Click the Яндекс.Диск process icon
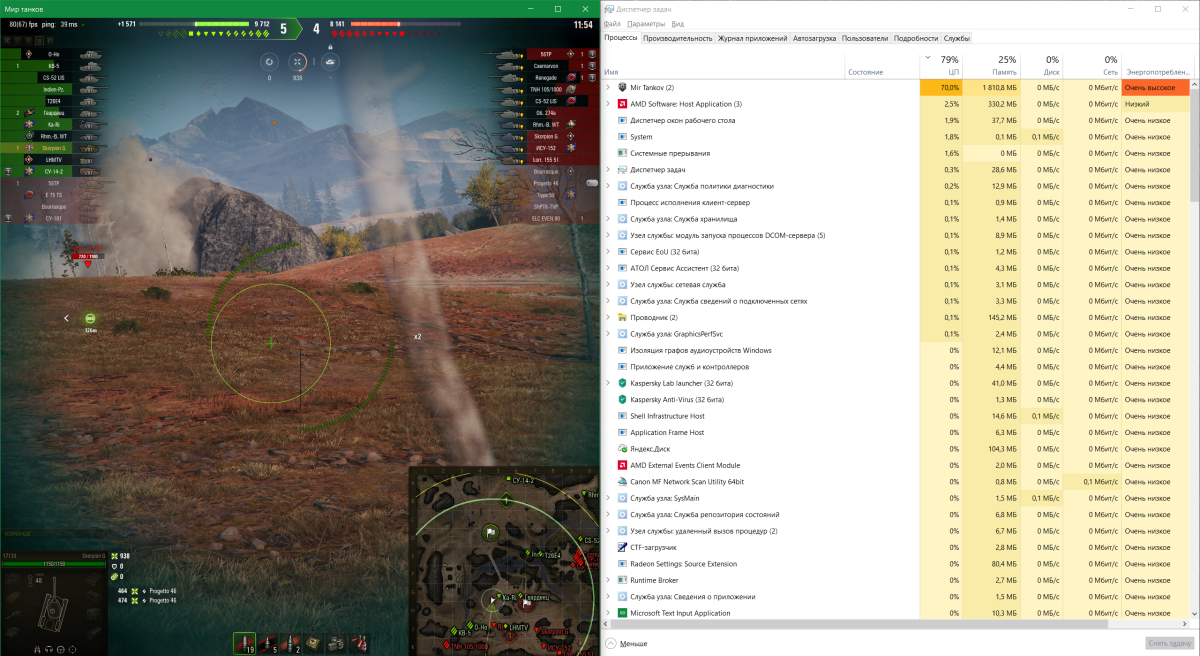The height and width of the screenshot is (656, 1200). (622, 449)
